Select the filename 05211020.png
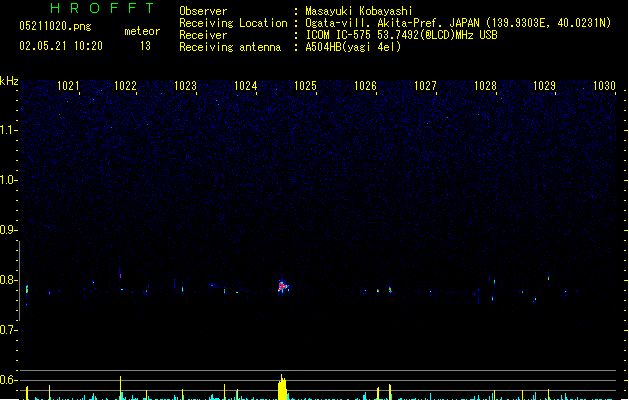Screen dimensions: 629x400 [55, 26]
